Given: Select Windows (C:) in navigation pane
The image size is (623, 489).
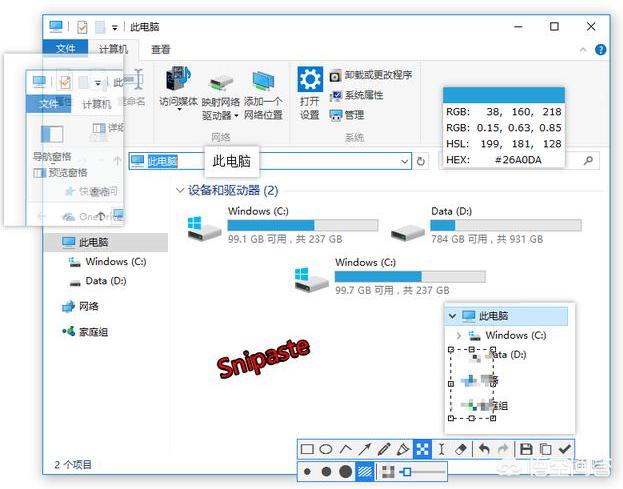Looking at the screenshot, I should pos(108,261).
